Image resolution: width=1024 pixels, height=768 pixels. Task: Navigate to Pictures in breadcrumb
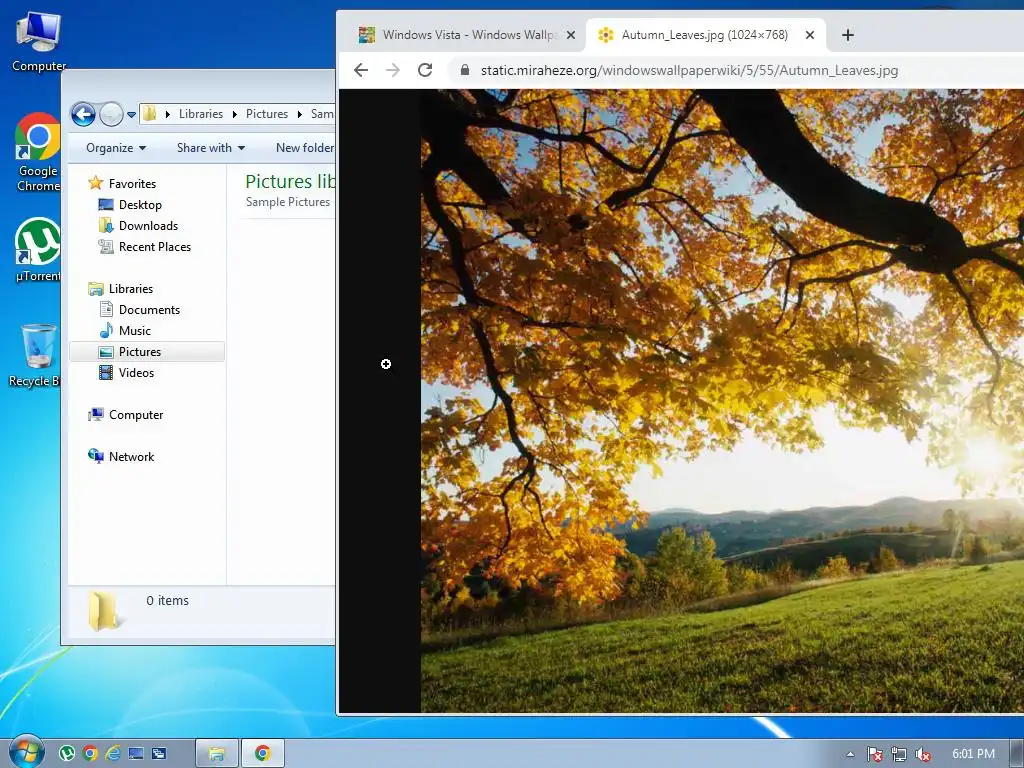[267, 114]
